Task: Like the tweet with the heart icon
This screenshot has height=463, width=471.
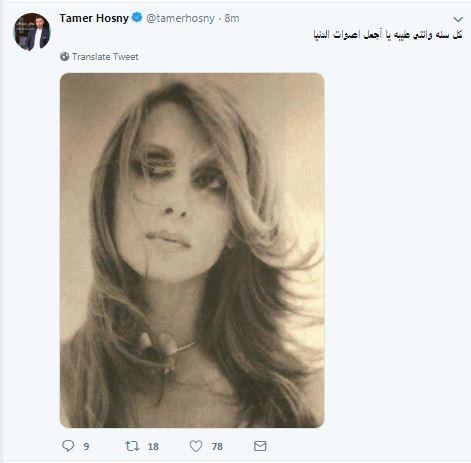Action: [x=196, y=446]
